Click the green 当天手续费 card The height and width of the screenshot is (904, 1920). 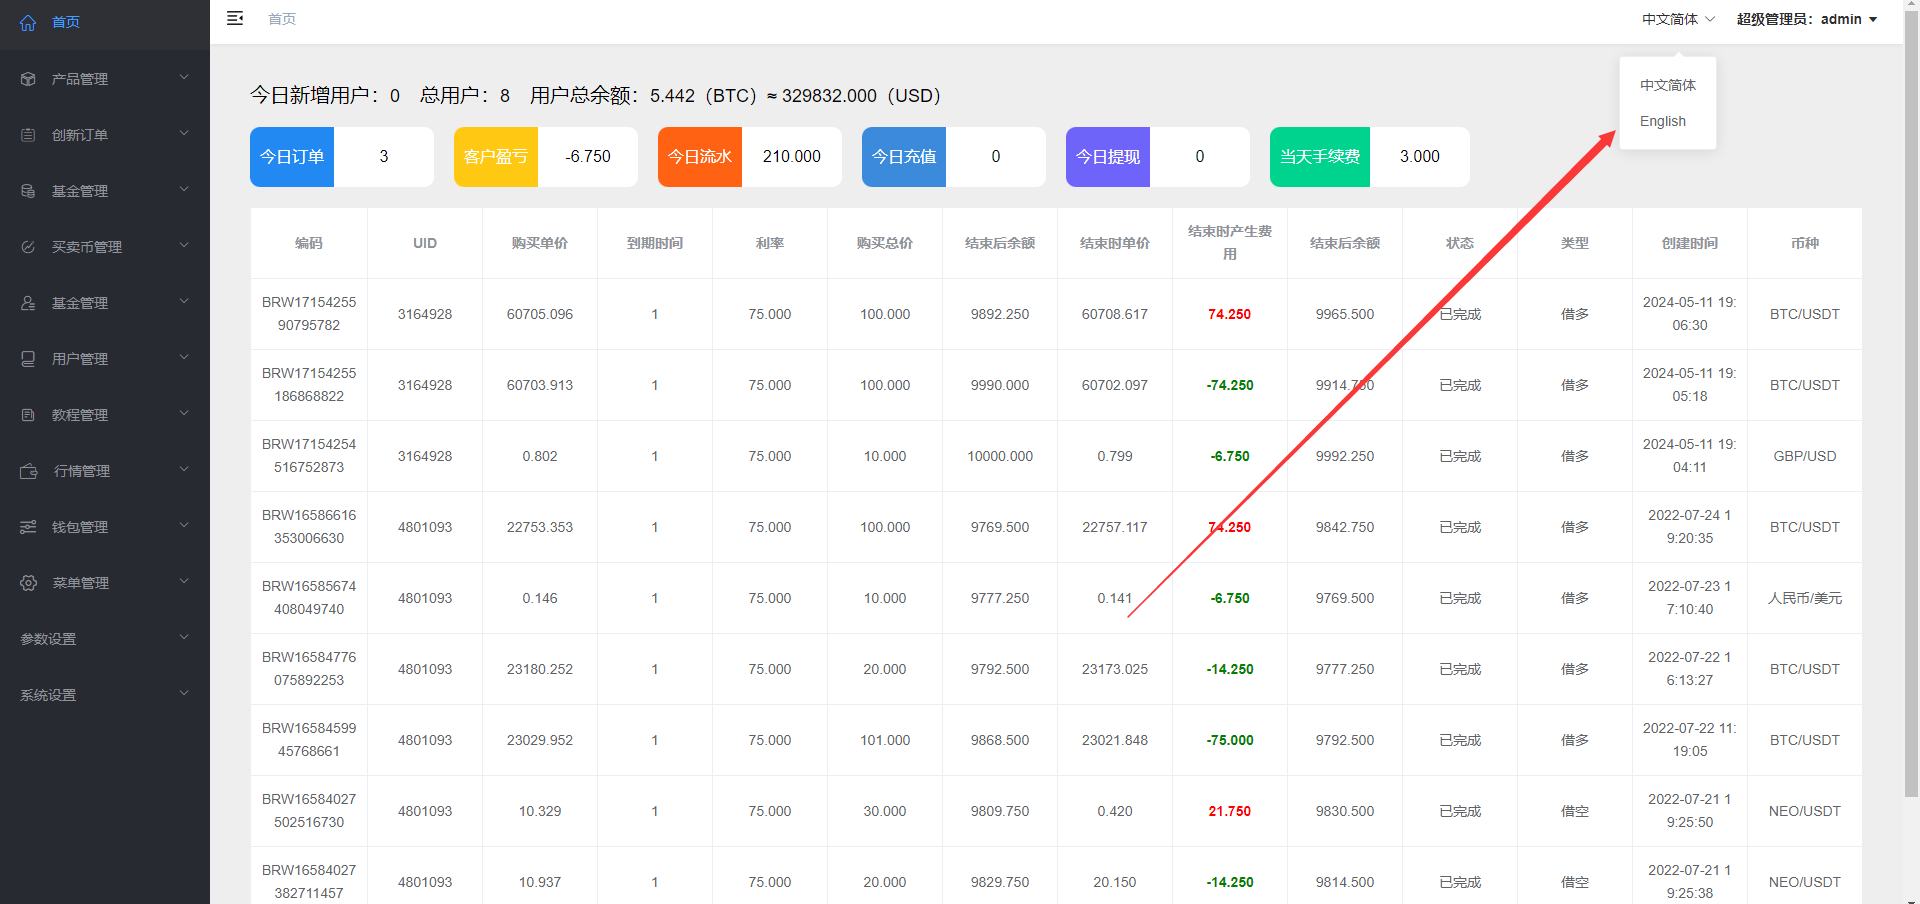click(1319, 157)
